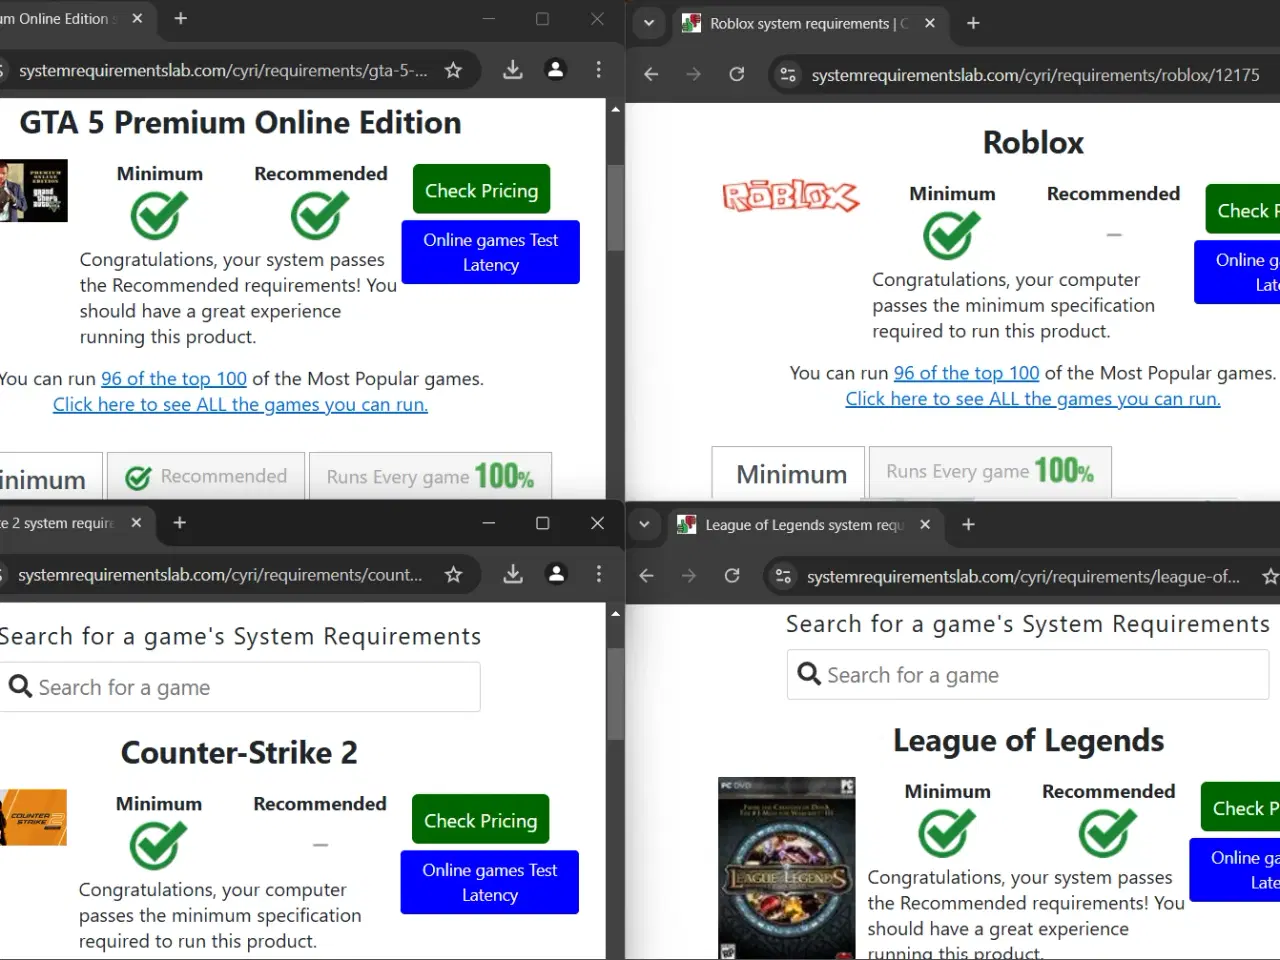Go back in the Roblox window
Image resolution: width=1280 pixels, height=960 pixels.
(651, 74)
